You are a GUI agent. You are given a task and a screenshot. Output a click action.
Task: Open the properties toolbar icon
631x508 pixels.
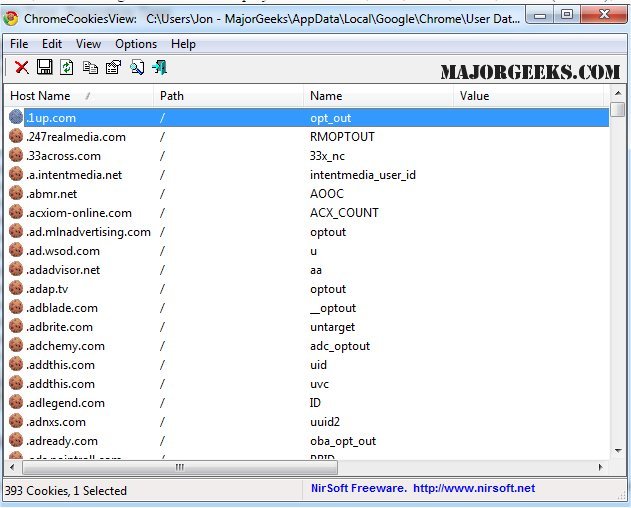click(x=113, y=67)
